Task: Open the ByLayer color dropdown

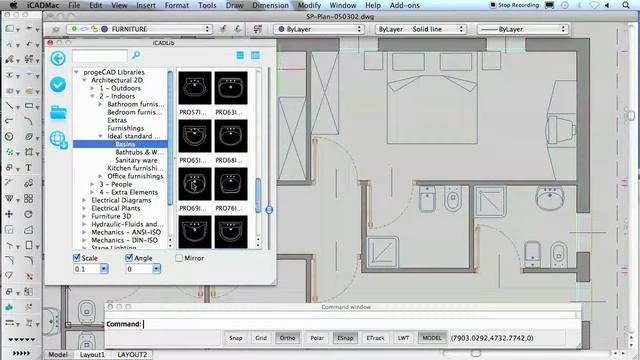Action: tap(319, 29)
